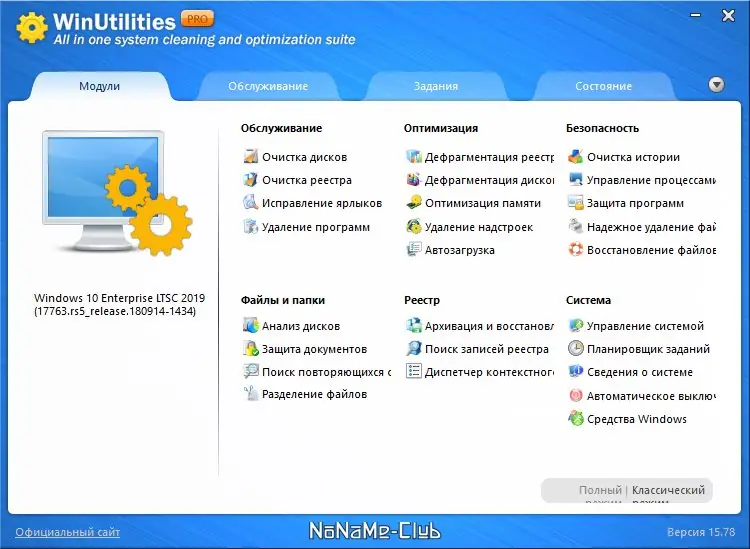The height and width of the screenshot is (549, 750).
Task: Click the Архивация и восстановление icon
Action: pos(413,325)
